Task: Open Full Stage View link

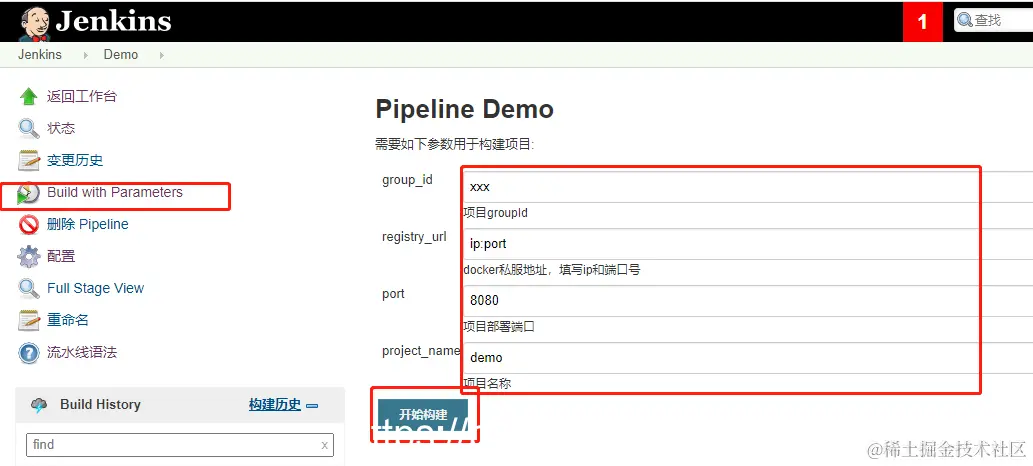Action: tap(96, 288)
